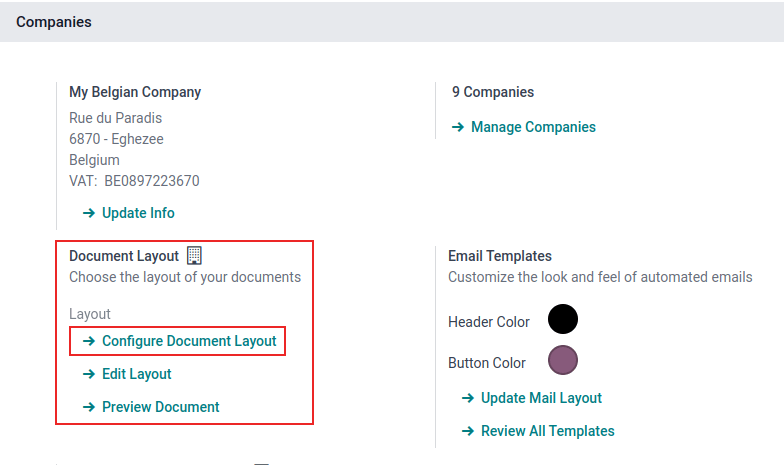Select the Update Mail Layout link
The image size is (784, 465).
pyautogui.click(x=541, y=398)
